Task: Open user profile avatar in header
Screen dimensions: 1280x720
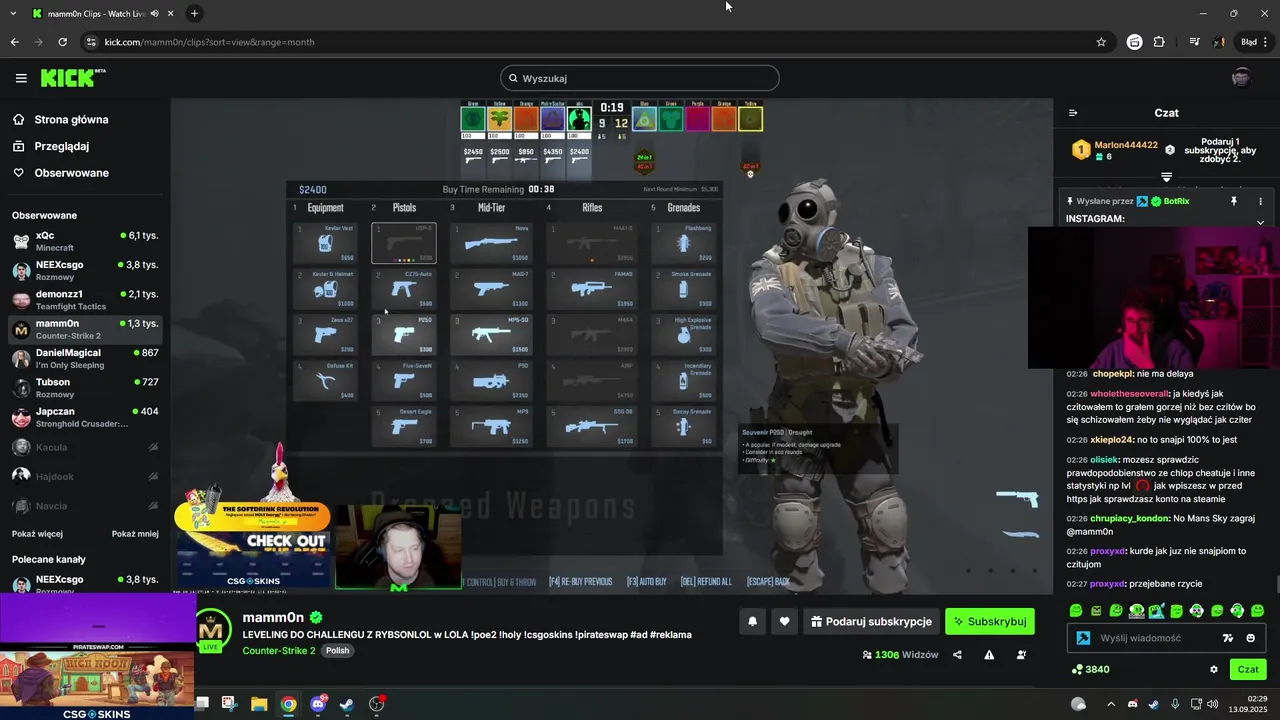Action: [1242, 78]
